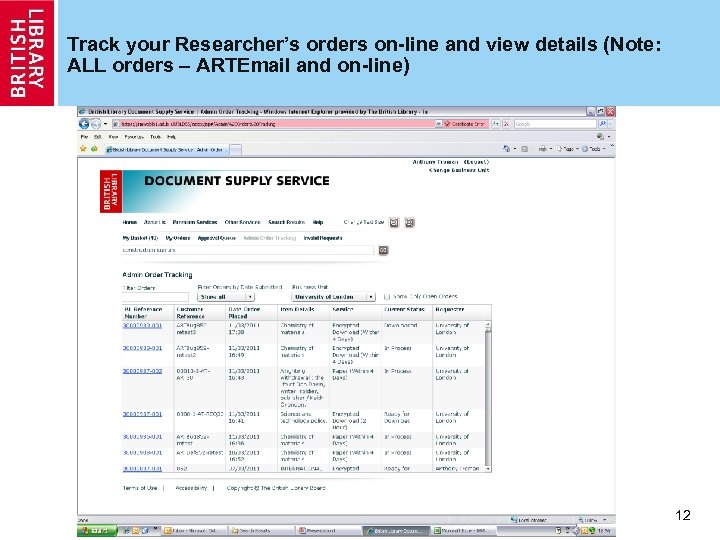Screen dimensions: 720x540
Task: Click the Logout link
Action: tap(476, 162)
